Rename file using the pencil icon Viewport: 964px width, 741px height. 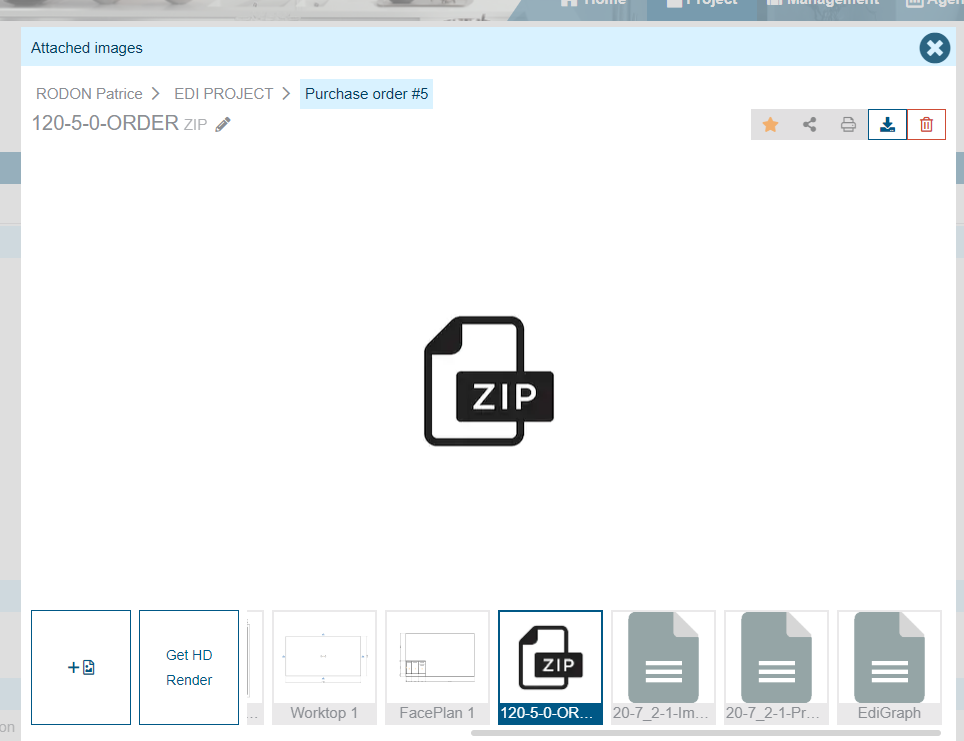223,125
